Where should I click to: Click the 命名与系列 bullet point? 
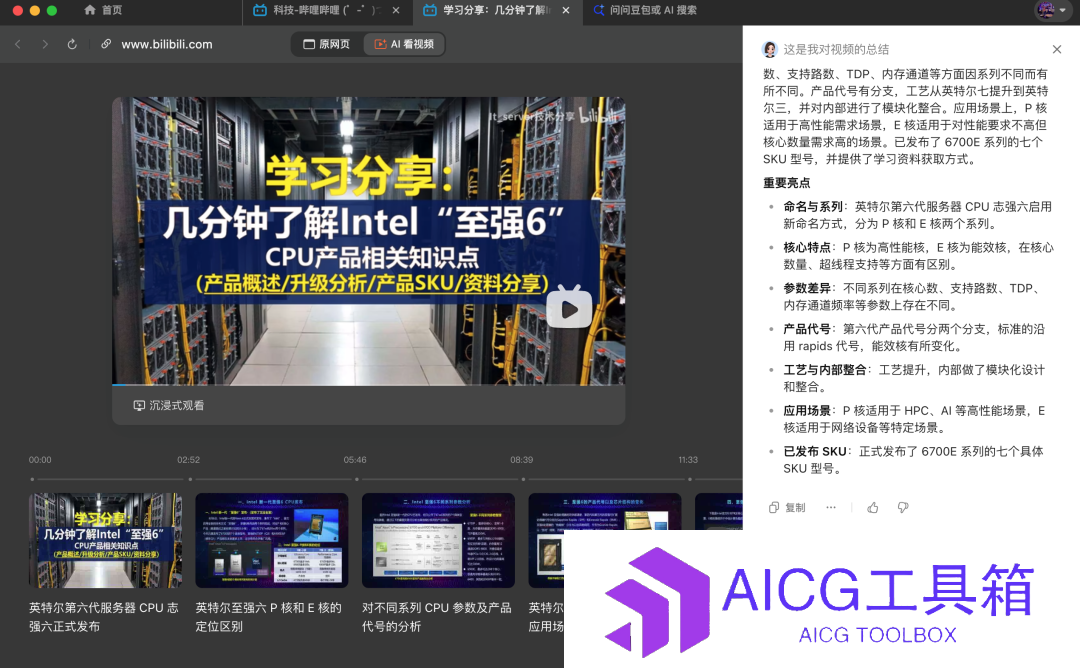[917, 215]
